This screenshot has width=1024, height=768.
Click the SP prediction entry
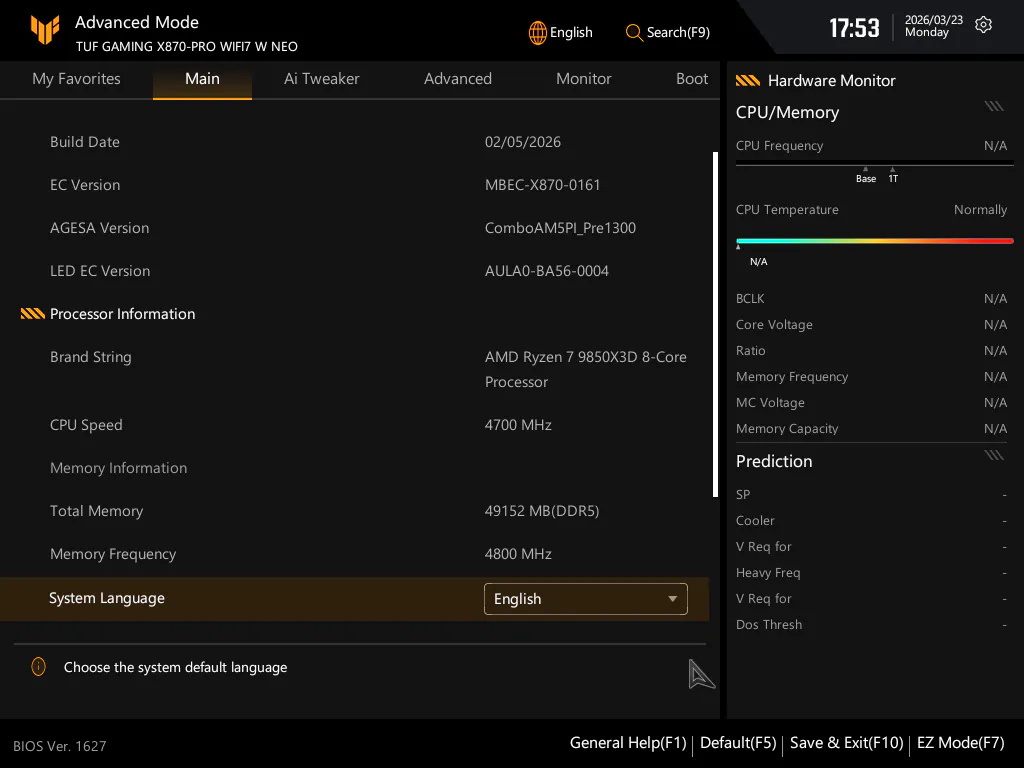click(x=743, y=494)
